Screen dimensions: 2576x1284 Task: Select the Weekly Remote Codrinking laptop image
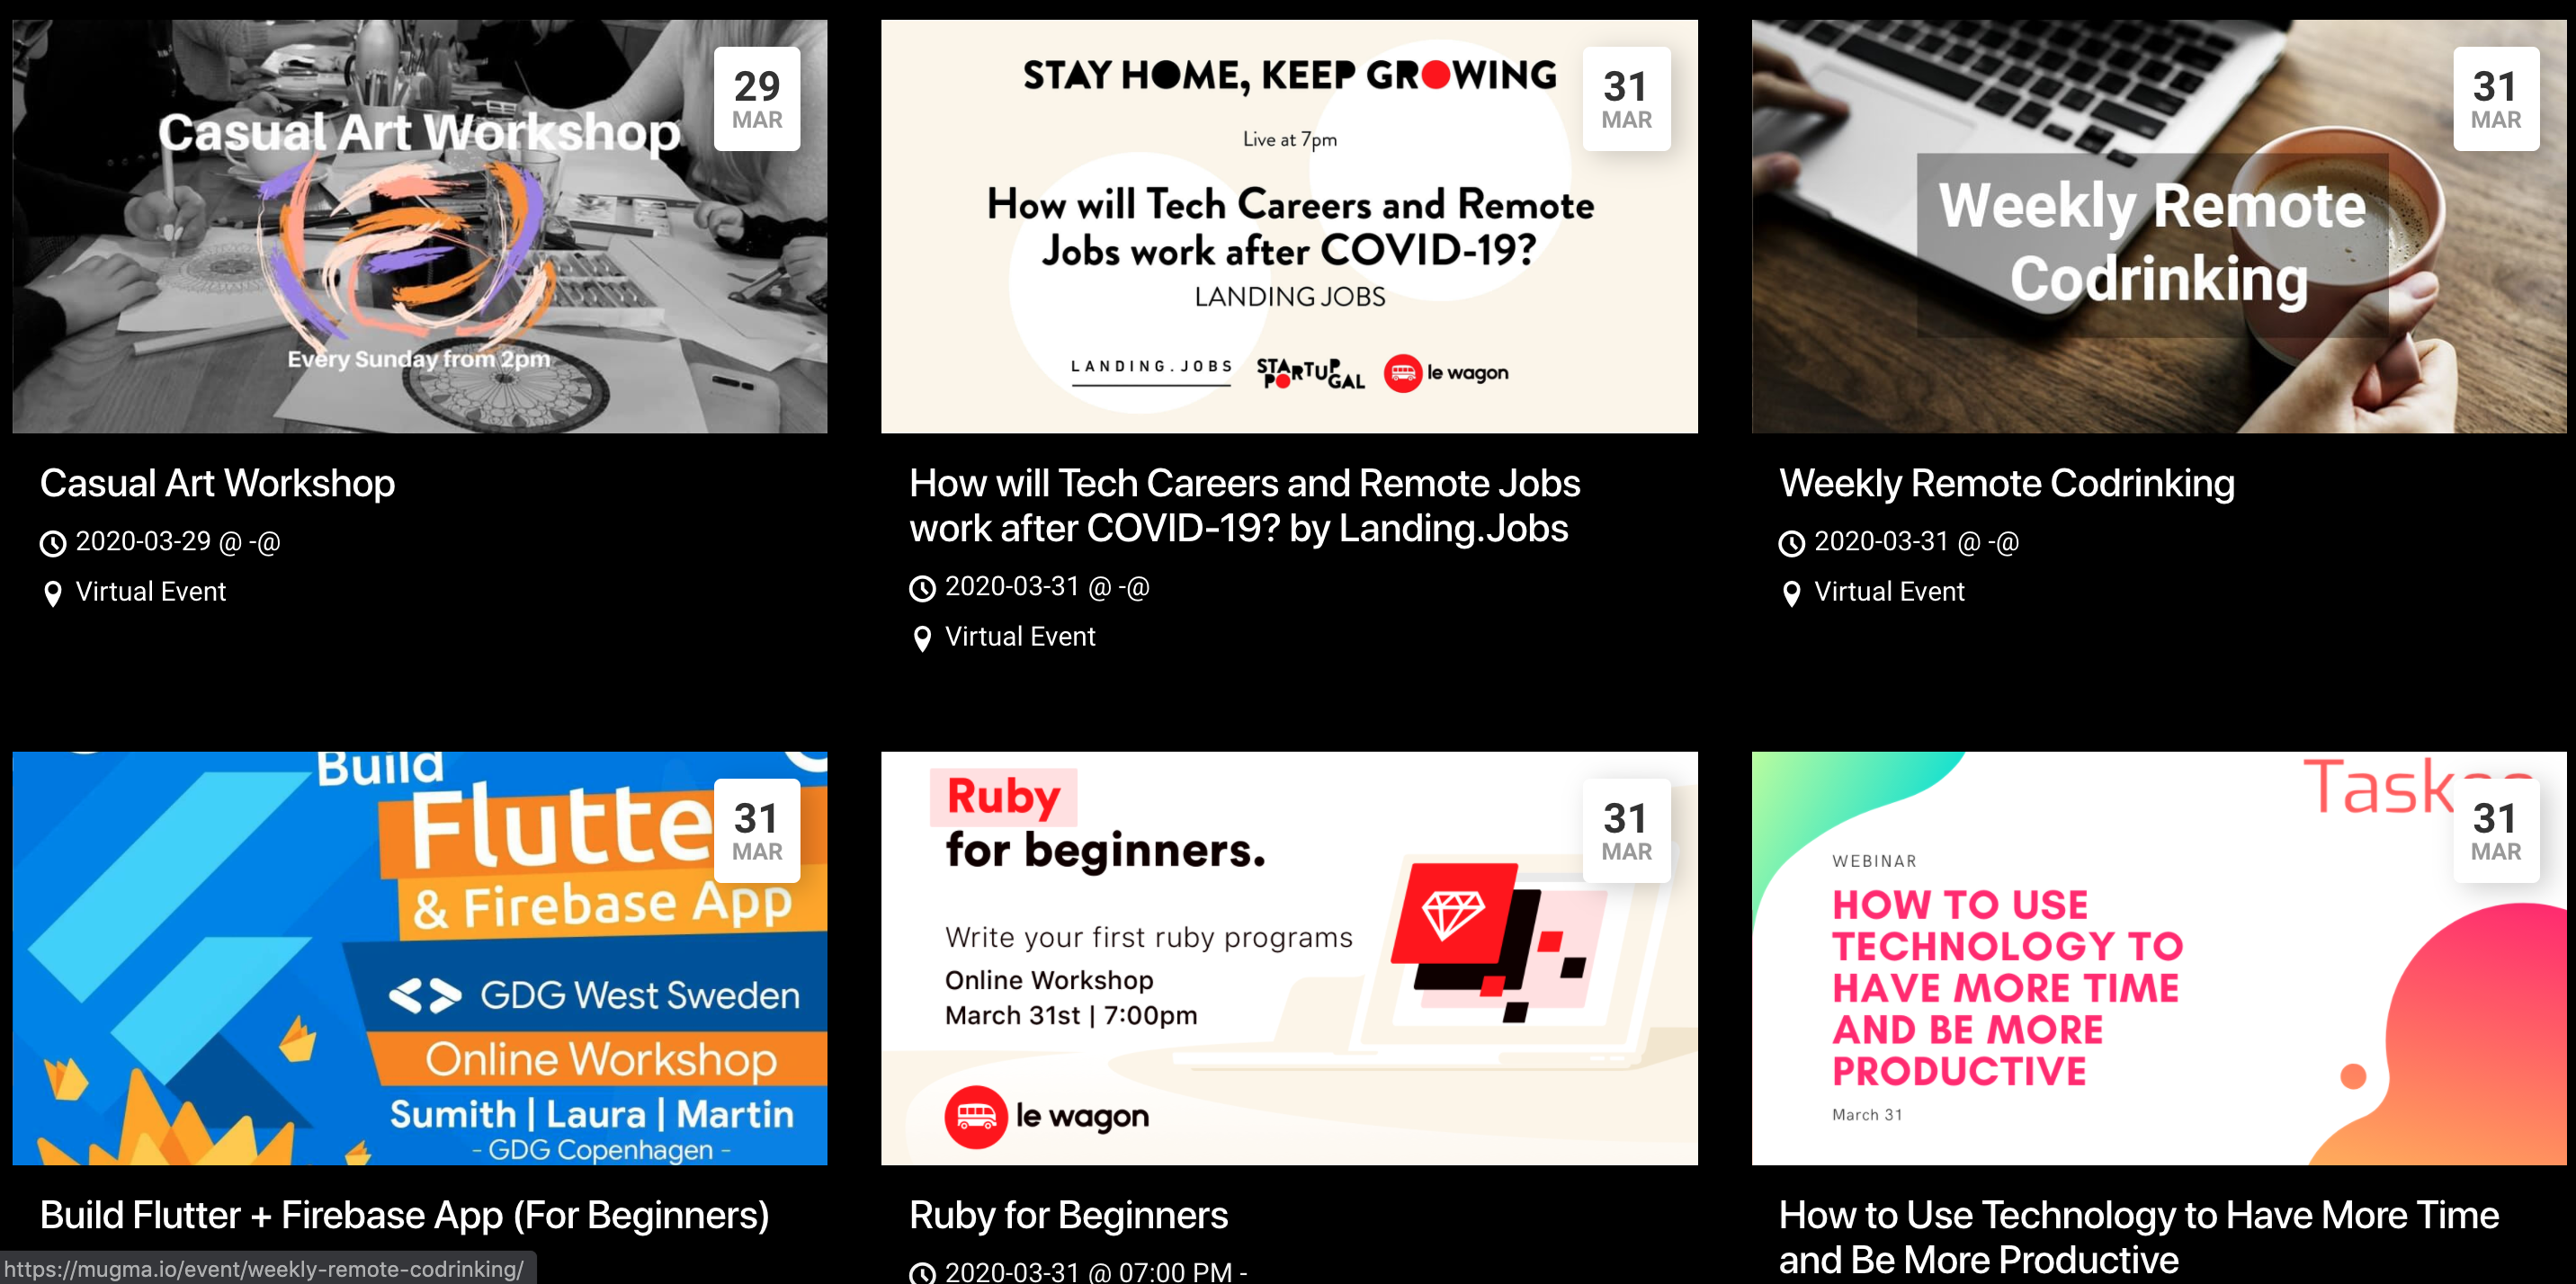coord(2159,226)
